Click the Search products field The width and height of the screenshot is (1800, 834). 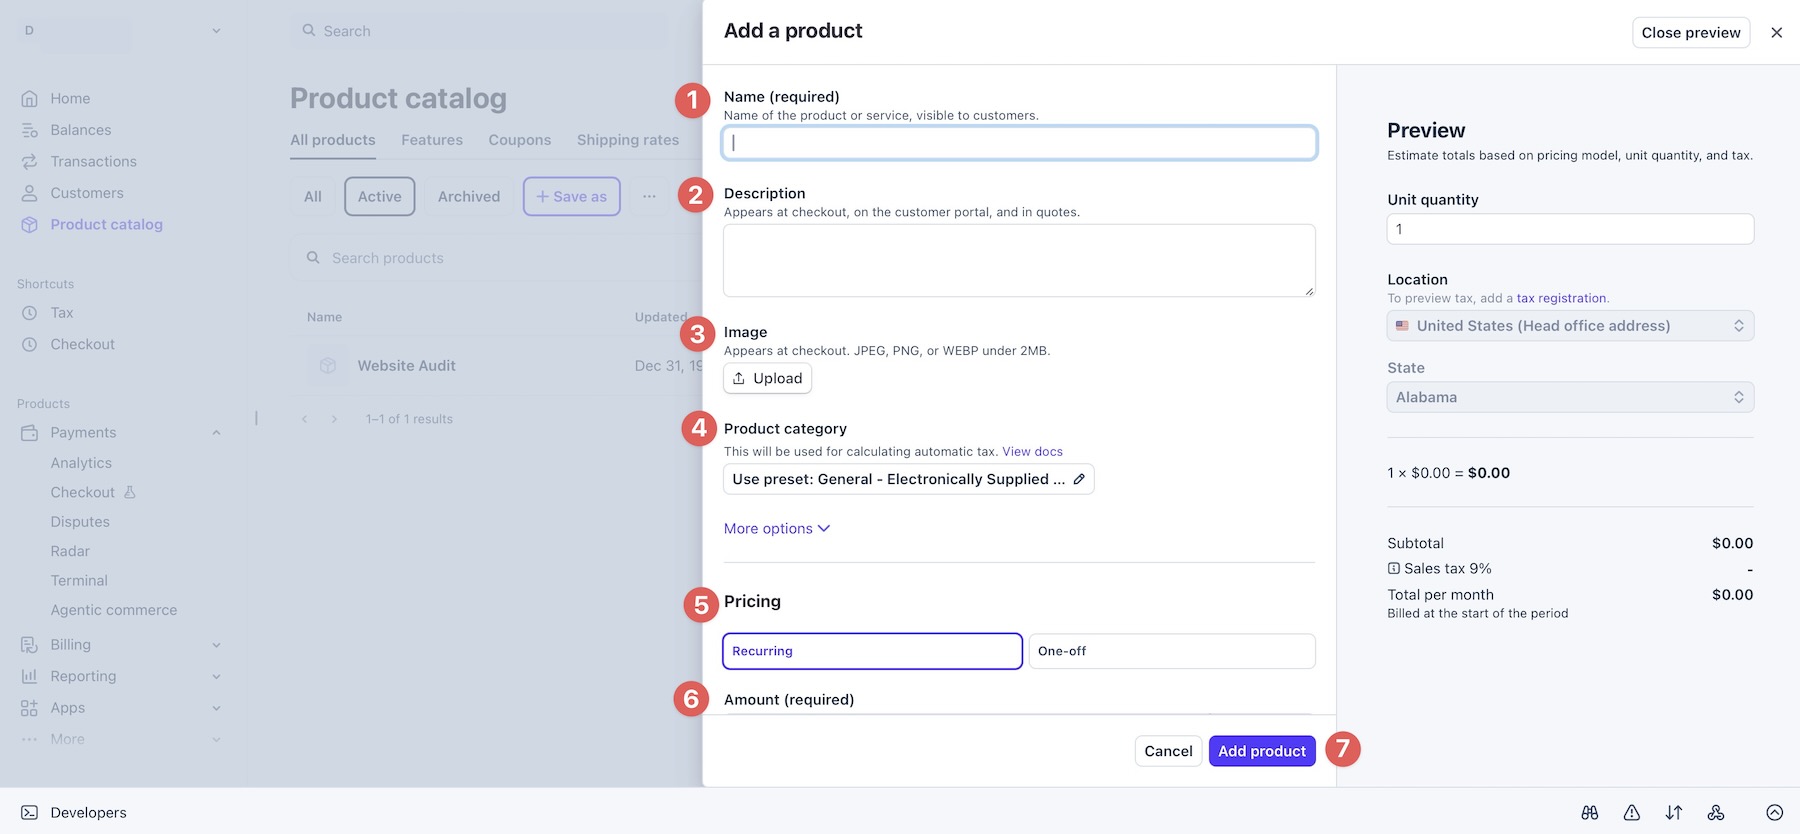[497, 258]
